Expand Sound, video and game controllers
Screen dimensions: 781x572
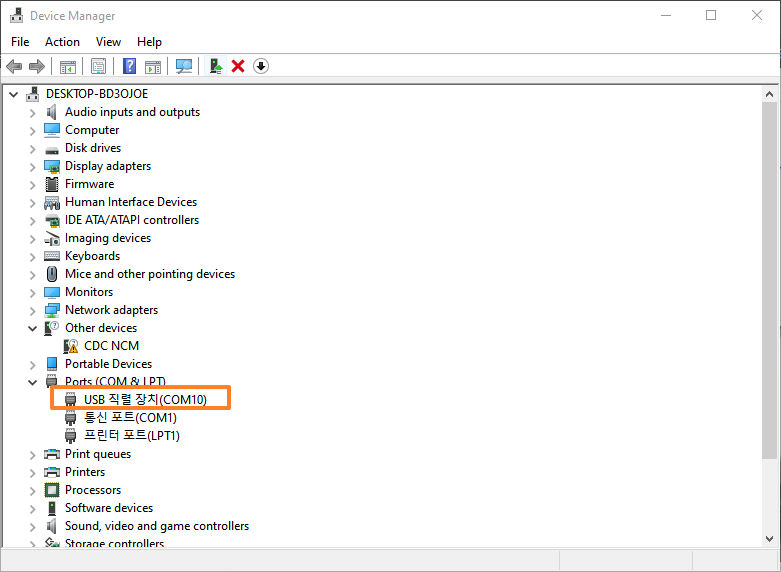coord(32,527)
